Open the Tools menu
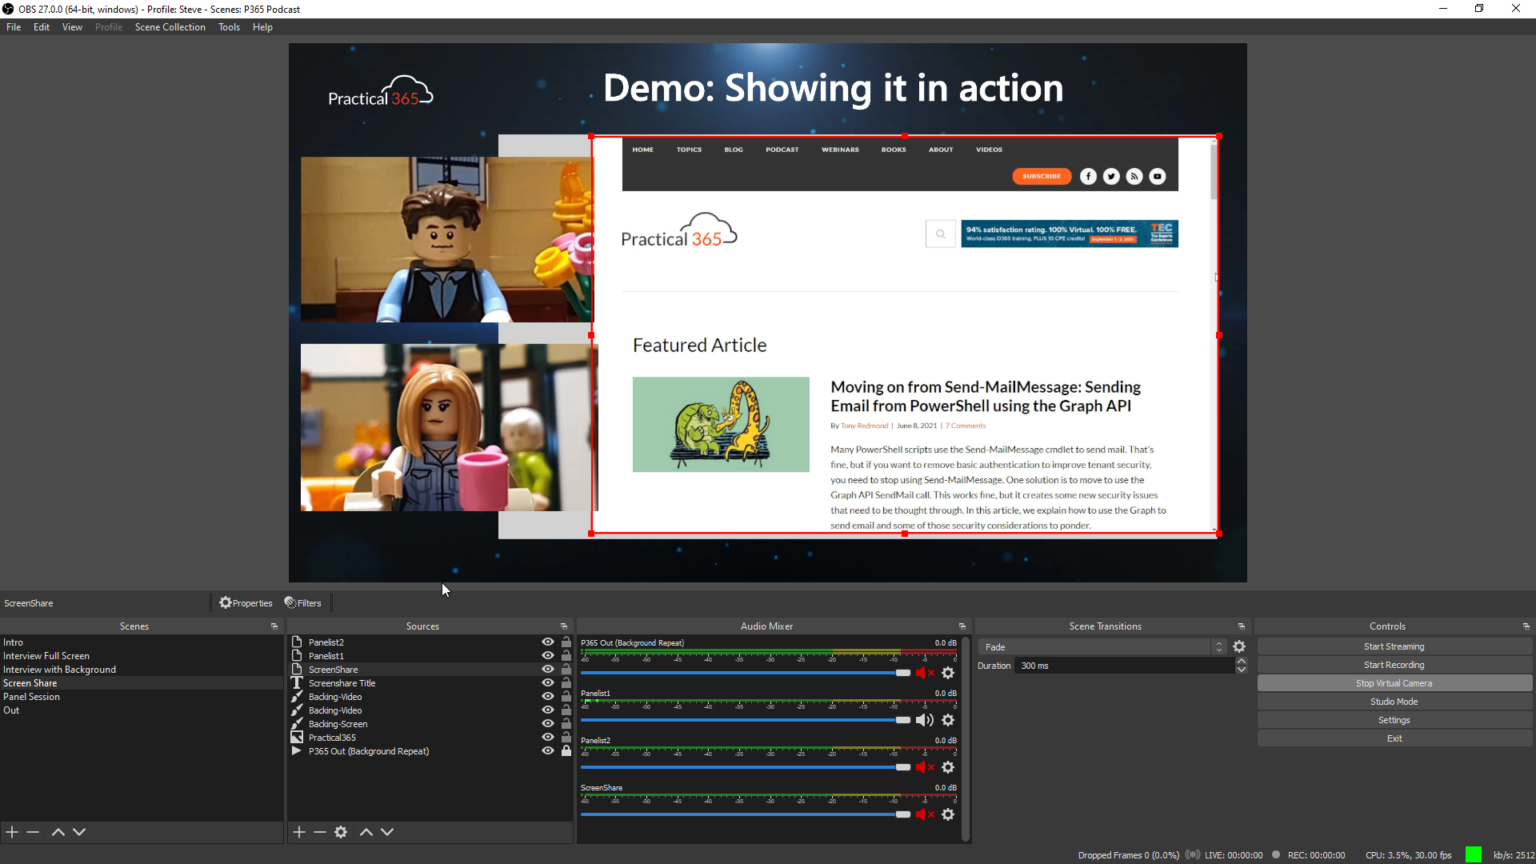 [x=229, y=27]
